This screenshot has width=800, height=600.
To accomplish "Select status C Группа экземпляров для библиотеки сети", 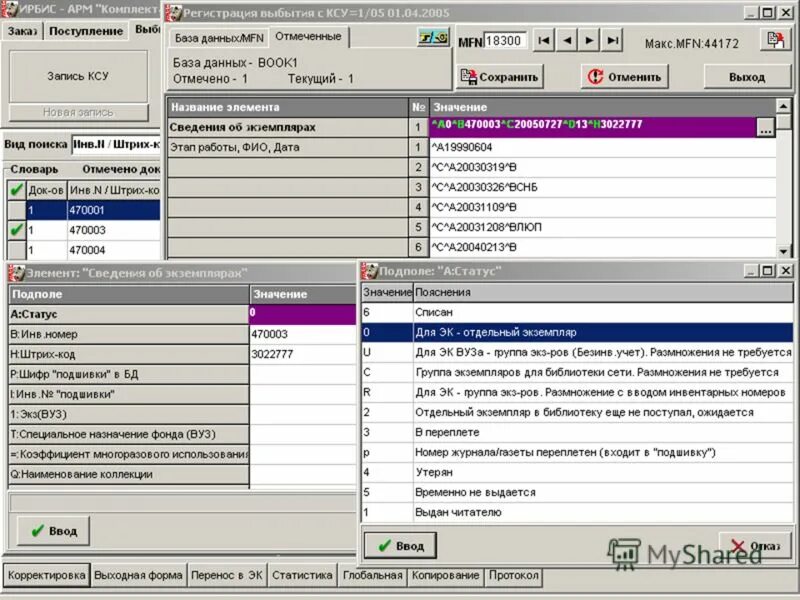I will point(577,372).
